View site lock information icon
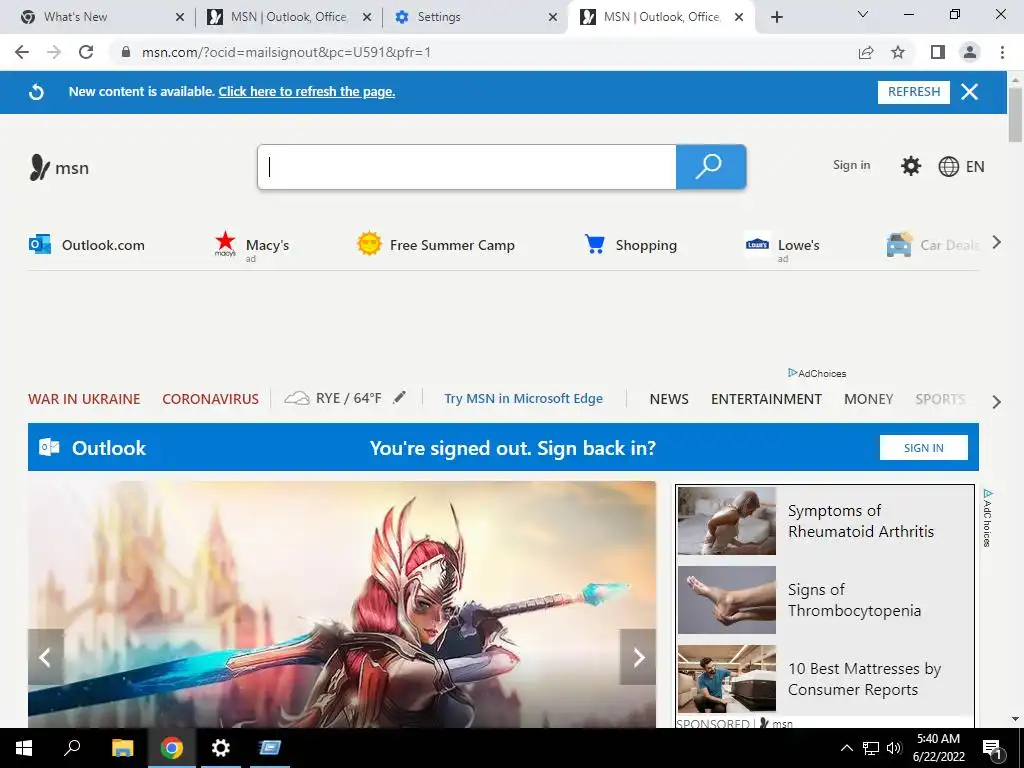1024x768 pixels. pyautogui.click(x=126, y=52)
